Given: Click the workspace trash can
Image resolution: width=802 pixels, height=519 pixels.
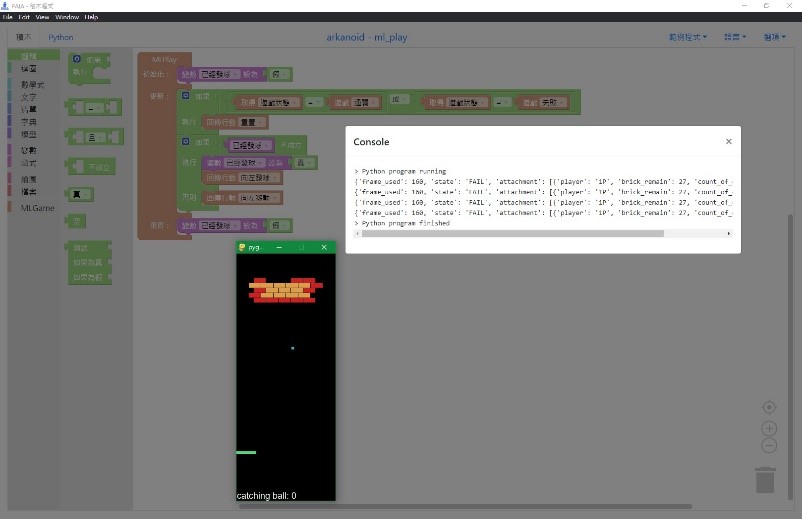Looking at the screenshot, I should [x=765, y=480].
